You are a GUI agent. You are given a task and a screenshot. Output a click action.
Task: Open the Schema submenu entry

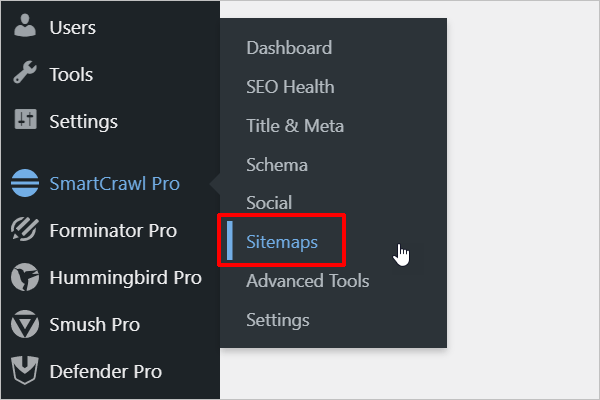pyautogui.click(x=277, y=165)
